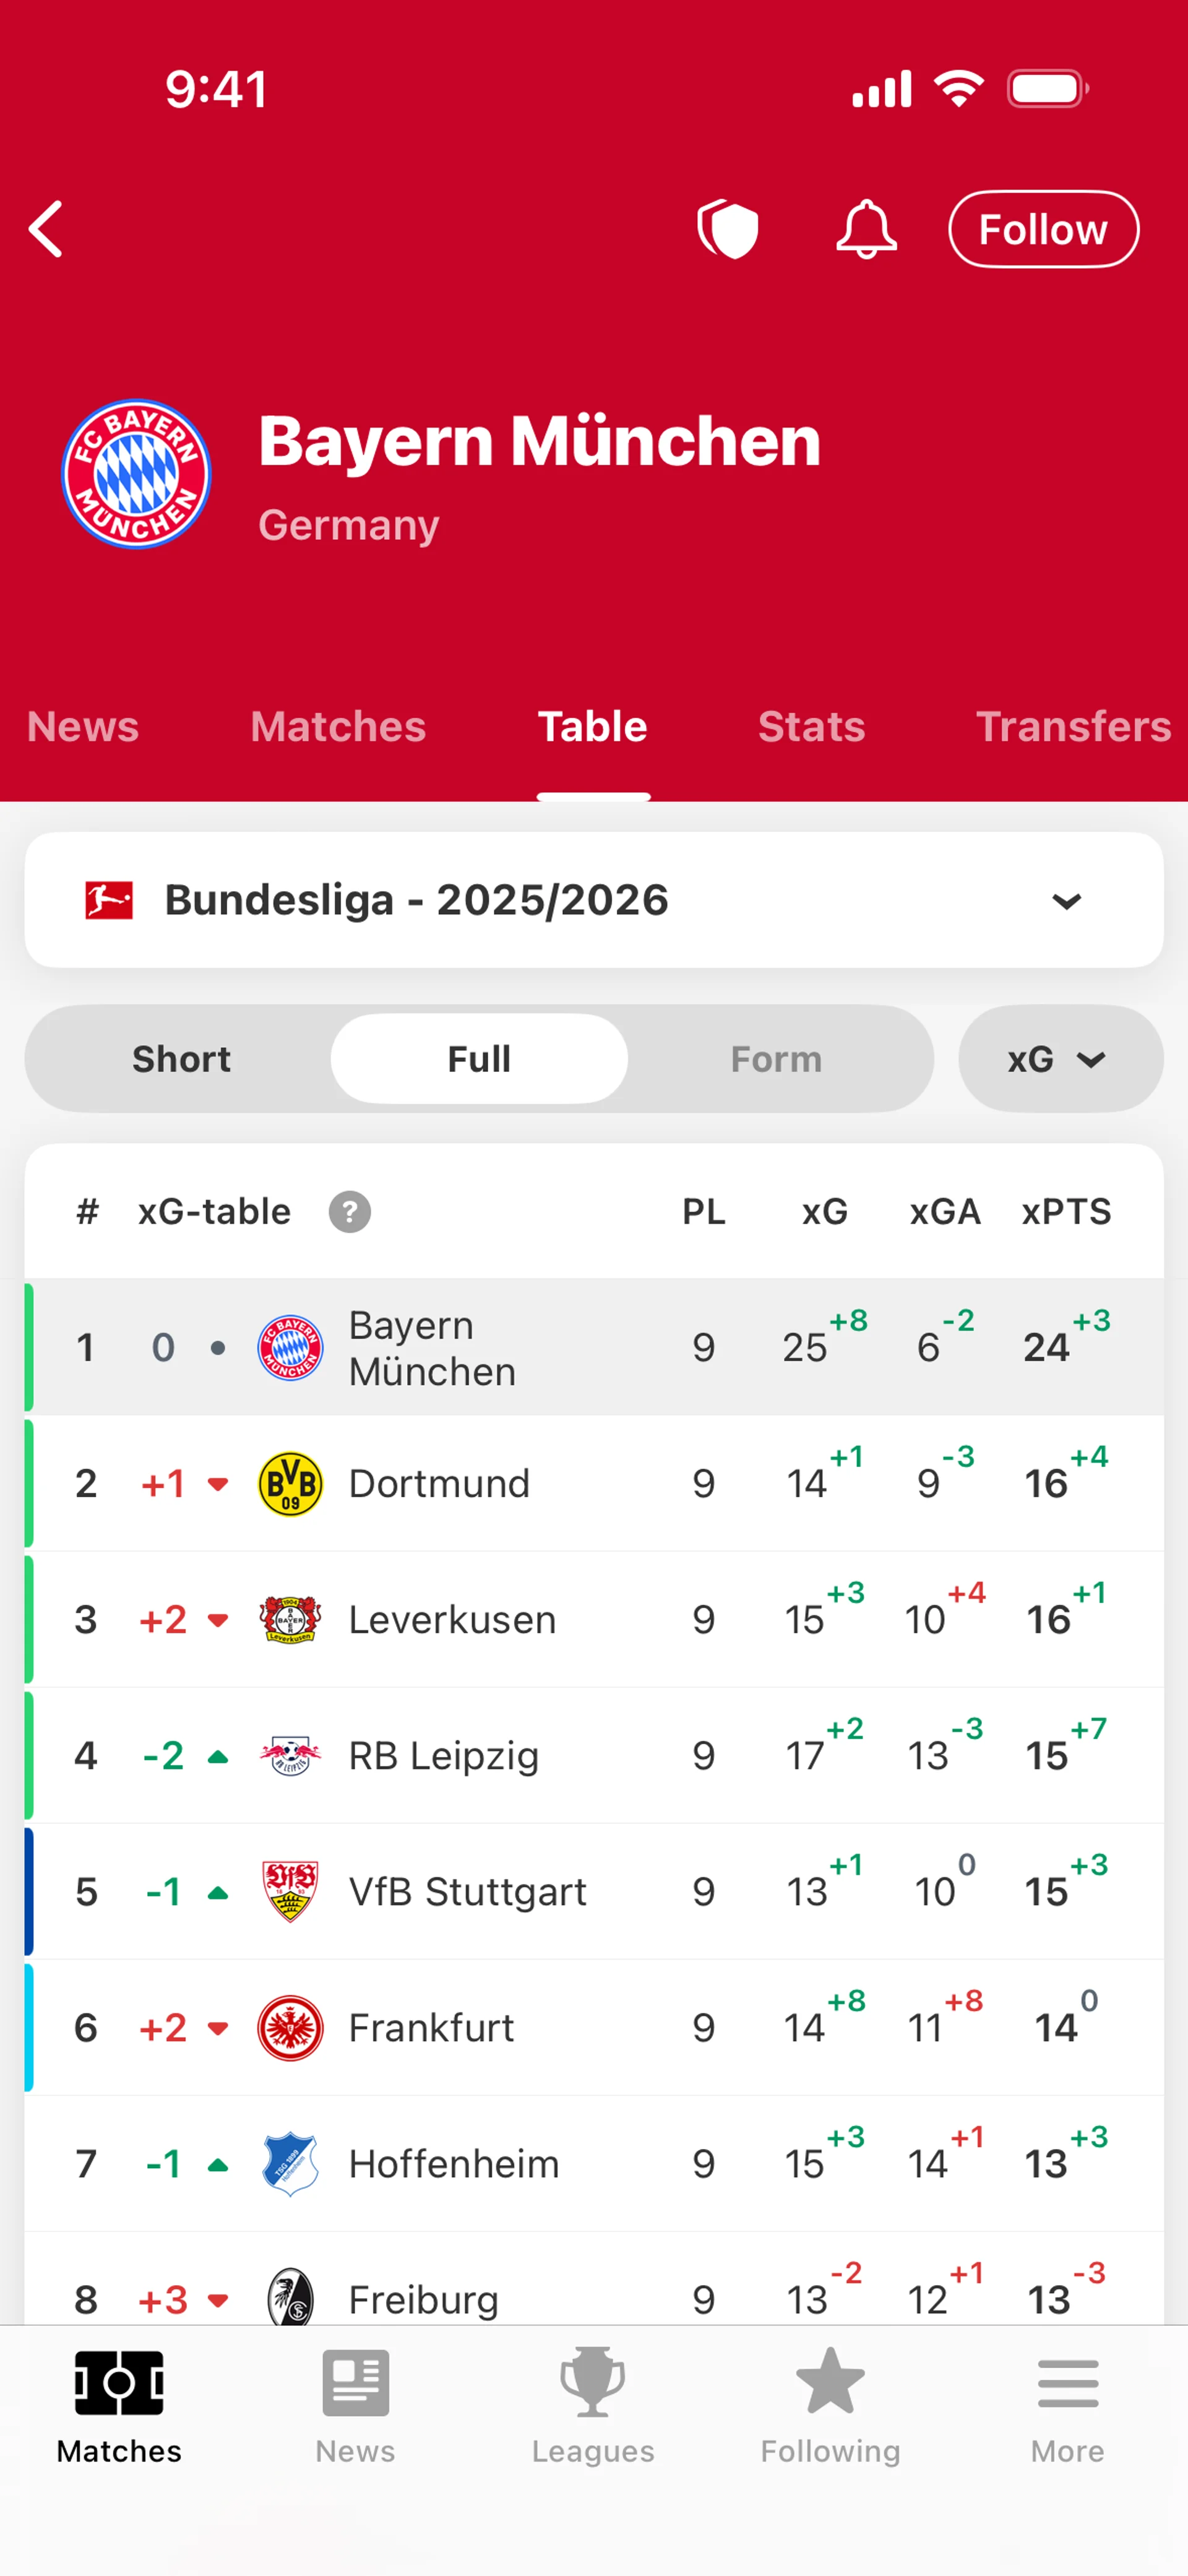Switch table view to Short
Viewport: 1188px width, 2576px height.
click(181, 1059)
